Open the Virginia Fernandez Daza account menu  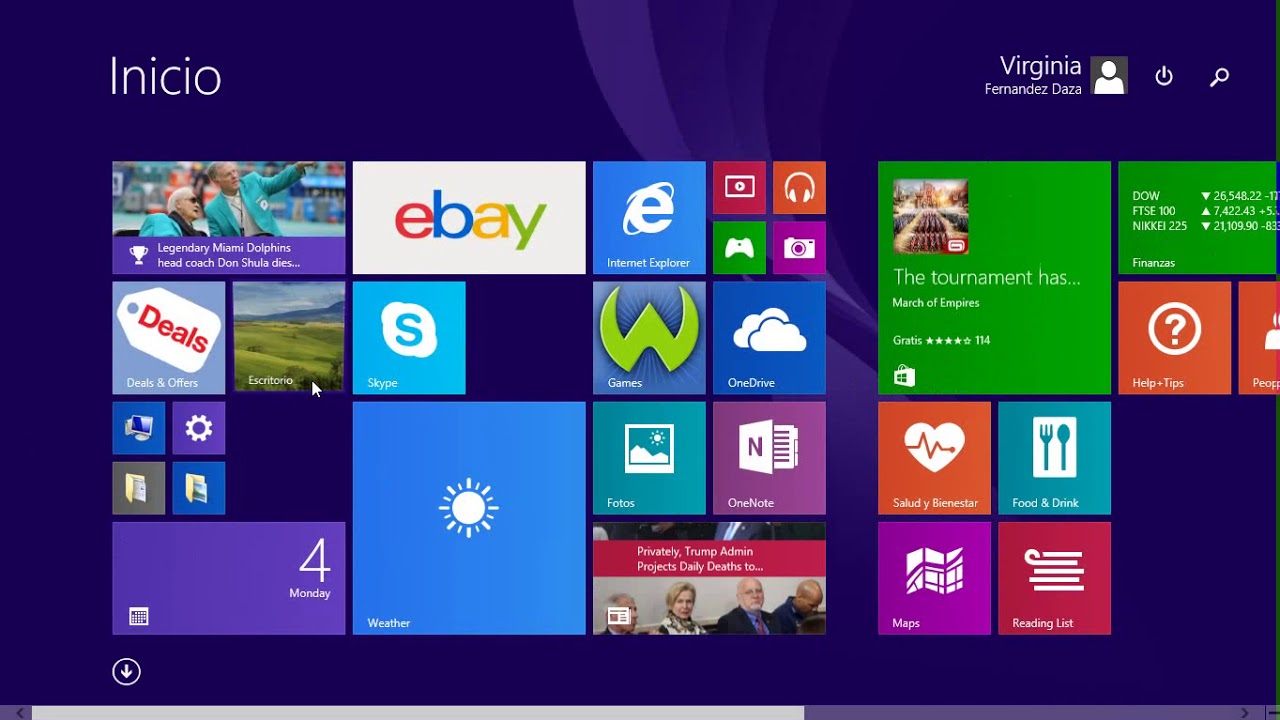pyautogui.click(x=1056, y=76)
